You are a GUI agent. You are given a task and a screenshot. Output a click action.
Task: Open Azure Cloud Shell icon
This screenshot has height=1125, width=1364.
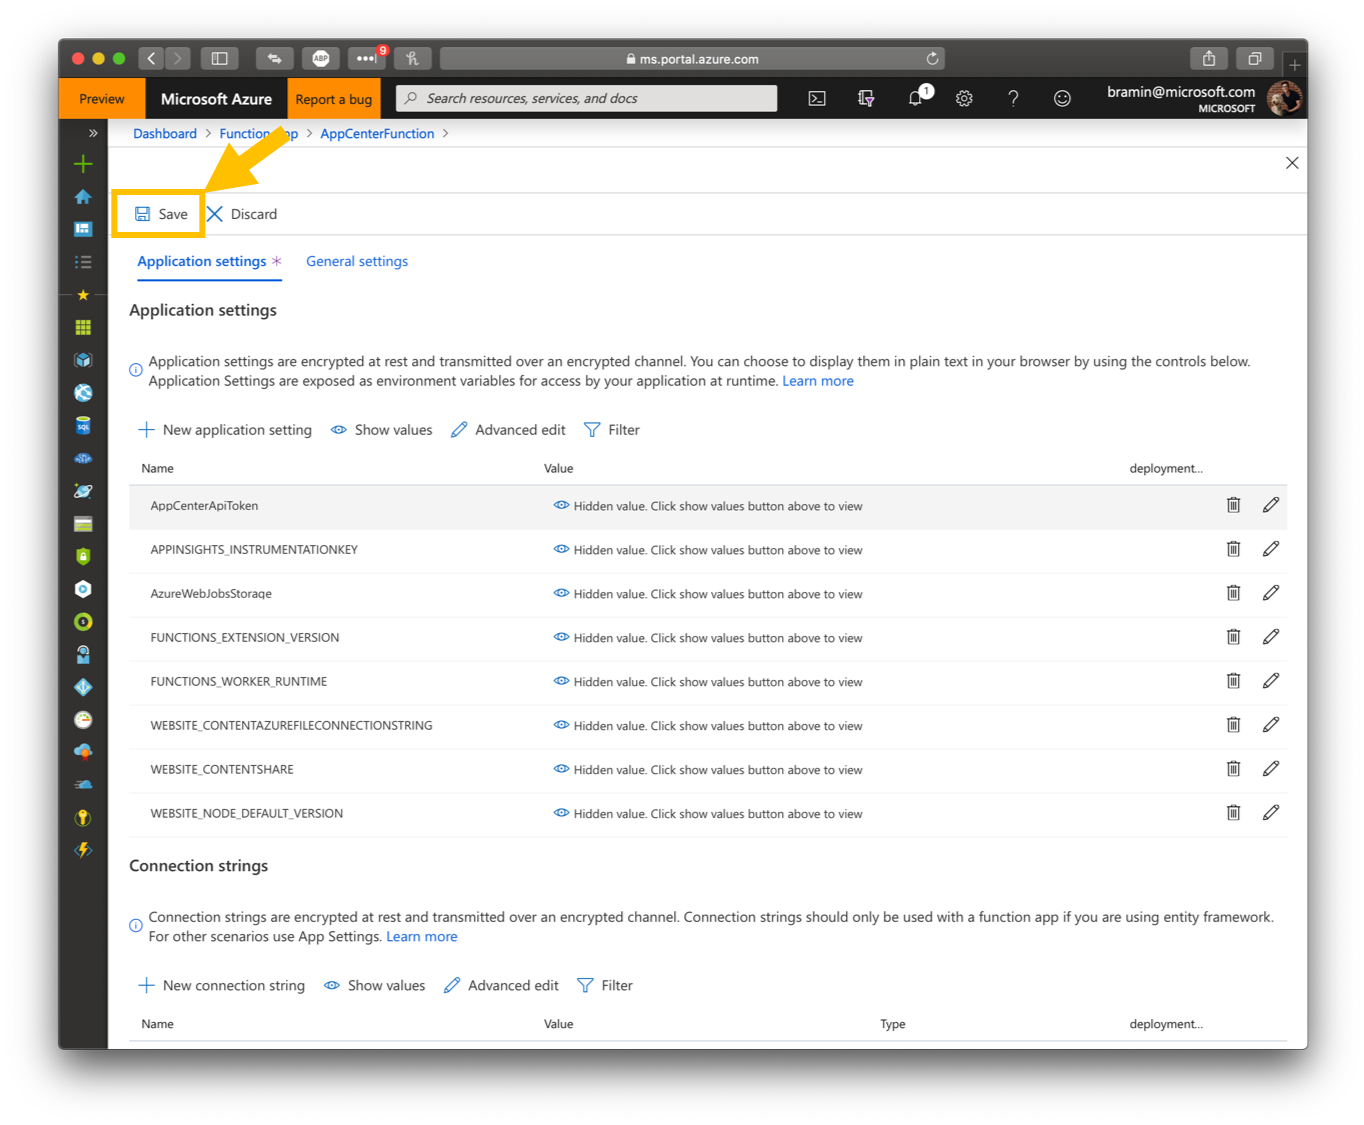[x=817, y=98]
